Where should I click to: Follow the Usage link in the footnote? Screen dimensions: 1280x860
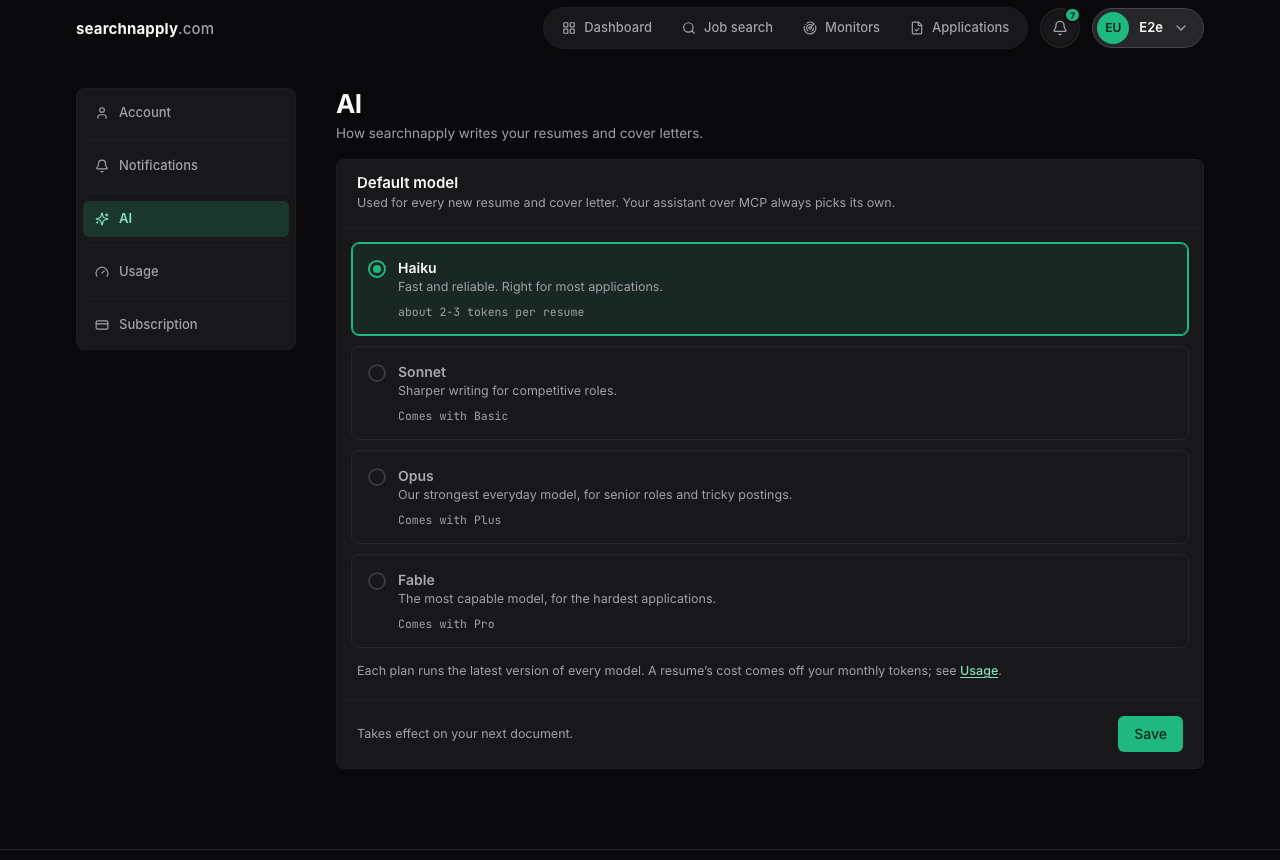click(979, 671)
